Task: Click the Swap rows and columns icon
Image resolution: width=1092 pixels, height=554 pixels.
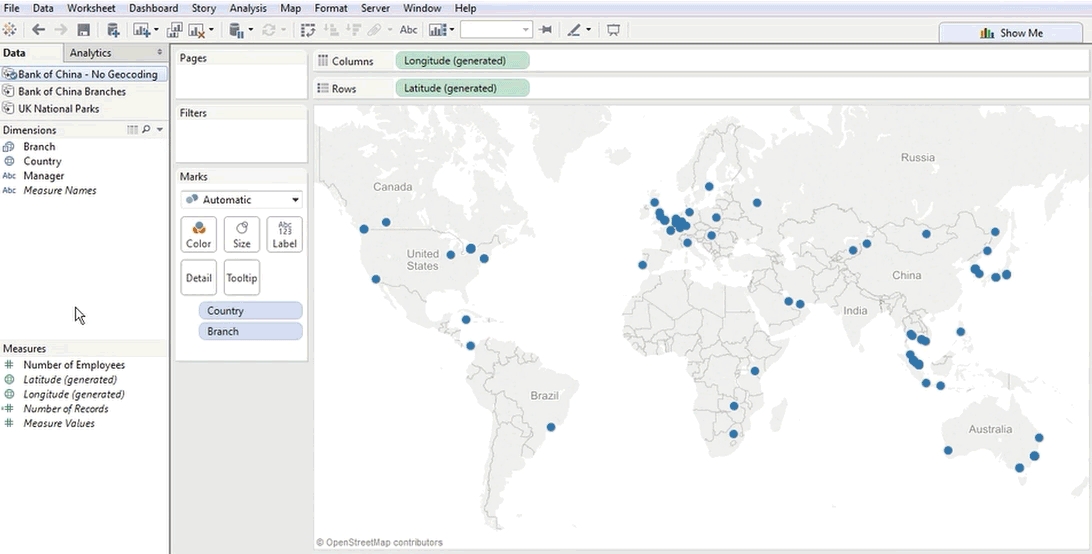Action: [x=309, y=30]
